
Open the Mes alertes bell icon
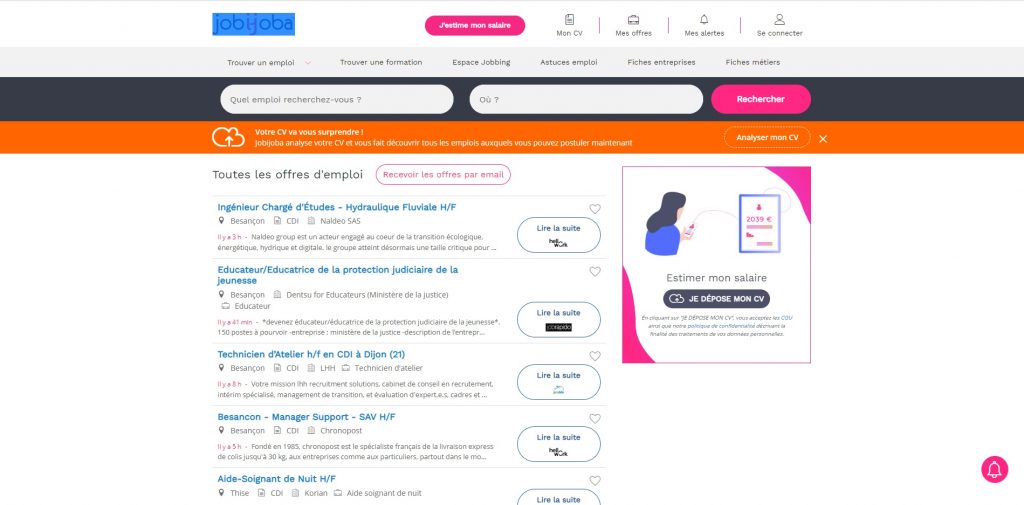point(704,20)
